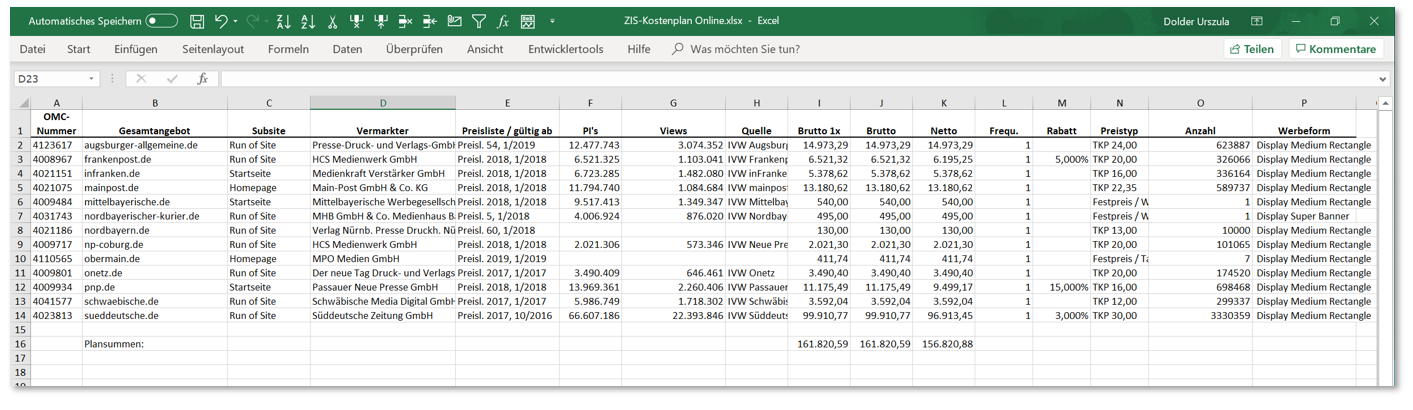The image size is (1413, 410).
Task: Open Customize Quick Access Toolbar dropdown
Action: (551, 21)
